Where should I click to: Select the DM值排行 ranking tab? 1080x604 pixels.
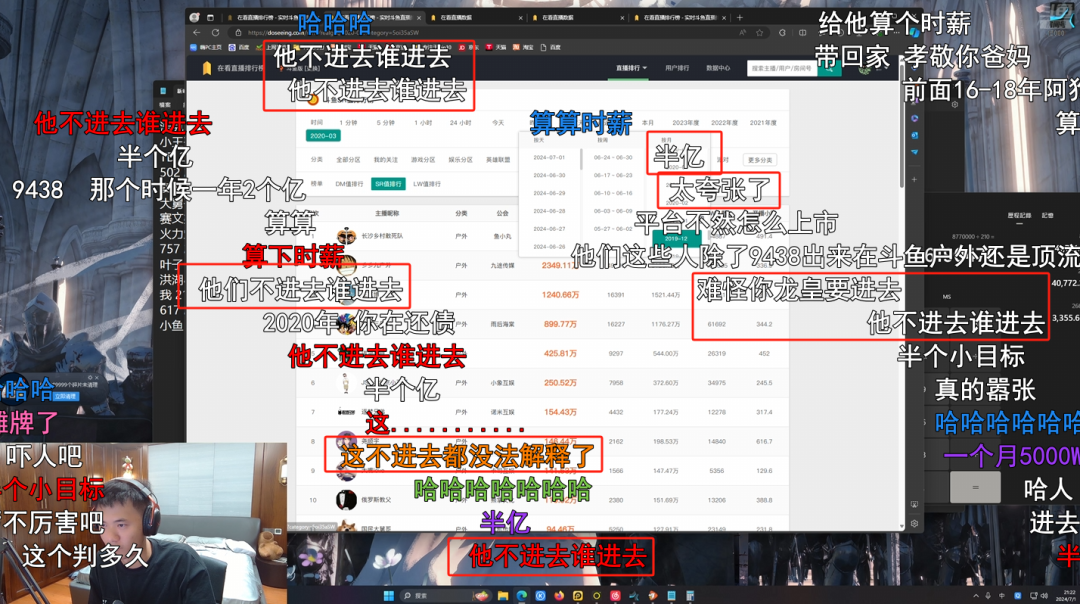tap(349, 184)
